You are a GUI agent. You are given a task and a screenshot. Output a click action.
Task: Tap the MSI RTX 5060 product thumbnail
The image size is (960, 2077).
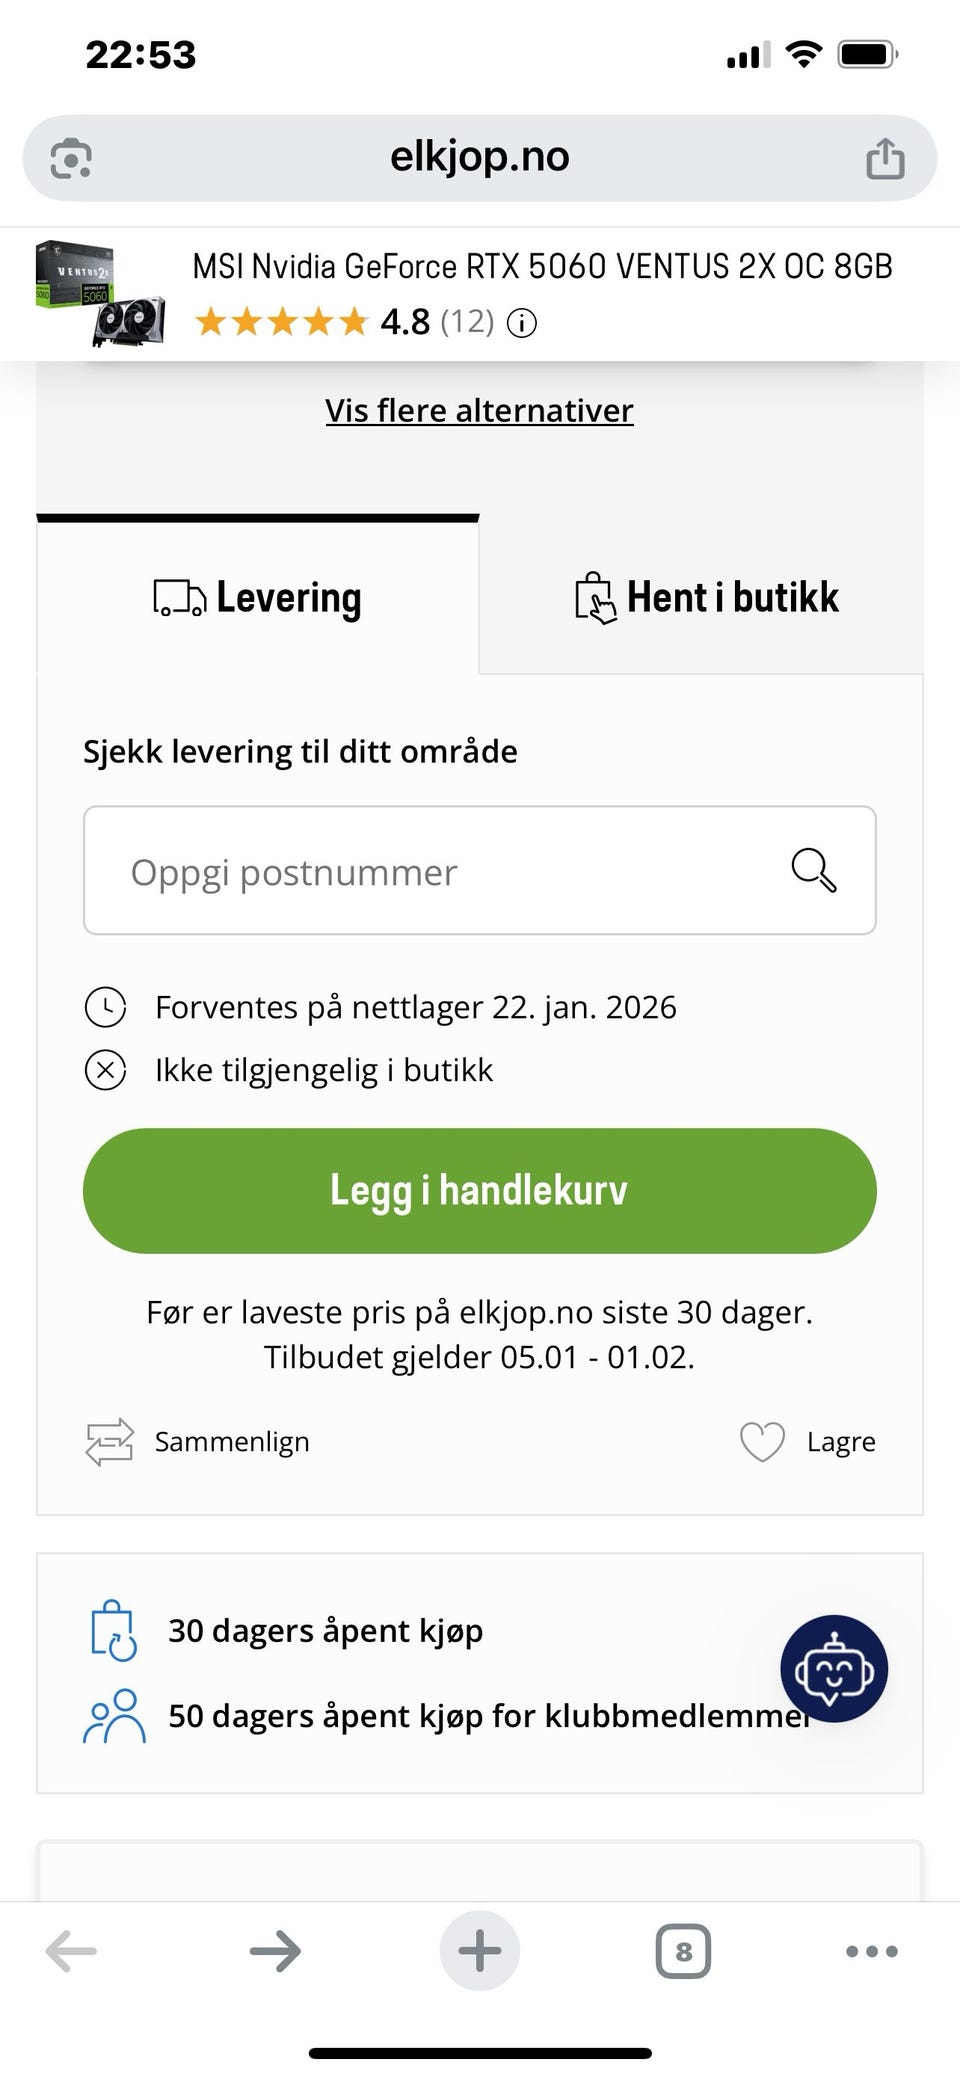[100, 293]
